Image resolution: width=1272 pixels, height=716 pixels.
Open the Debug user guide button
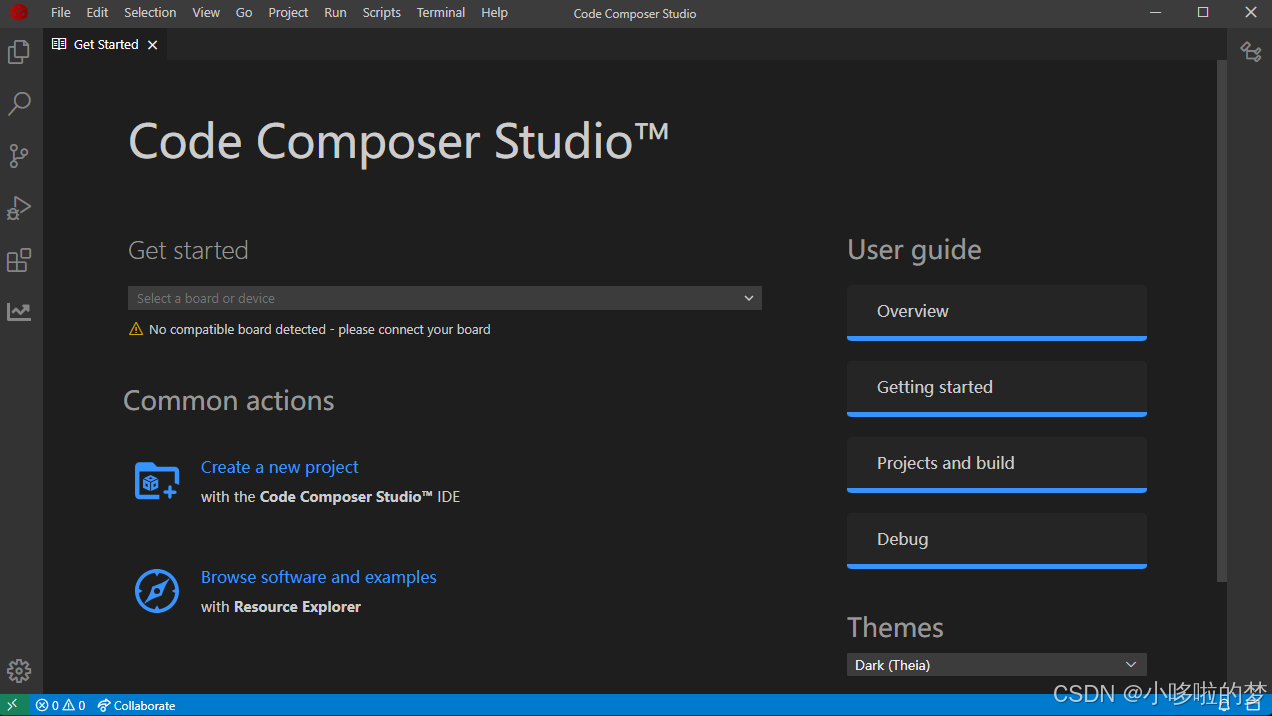point(997,540)
